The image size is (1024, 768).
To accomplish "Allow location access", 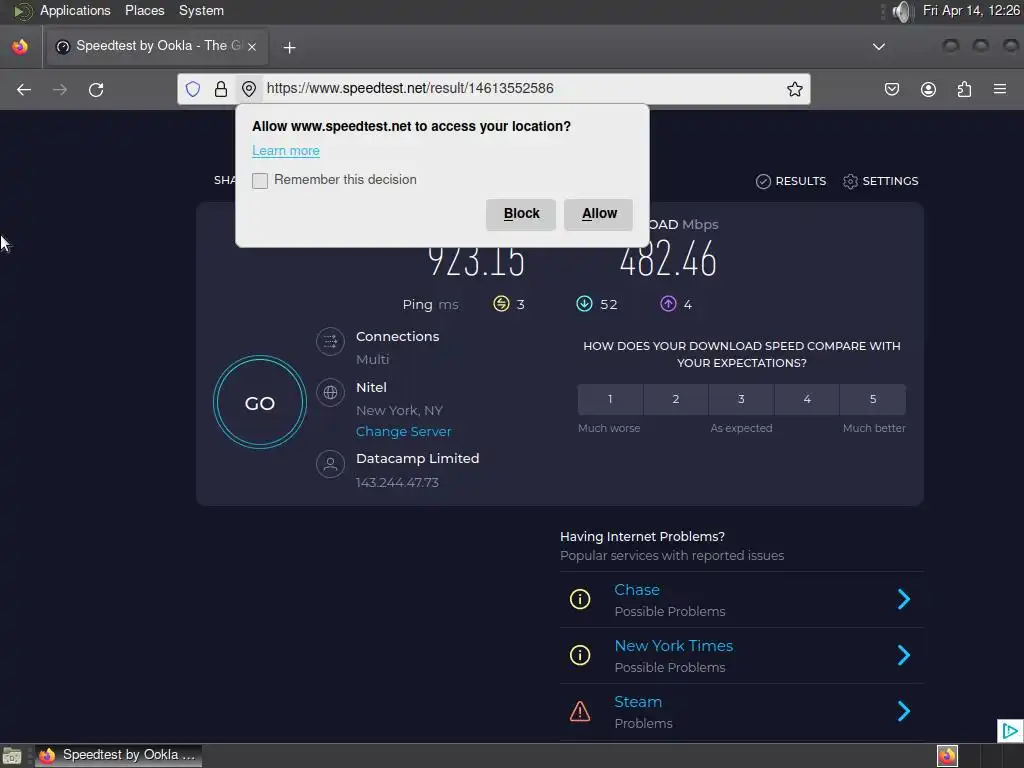I will 598,214.
